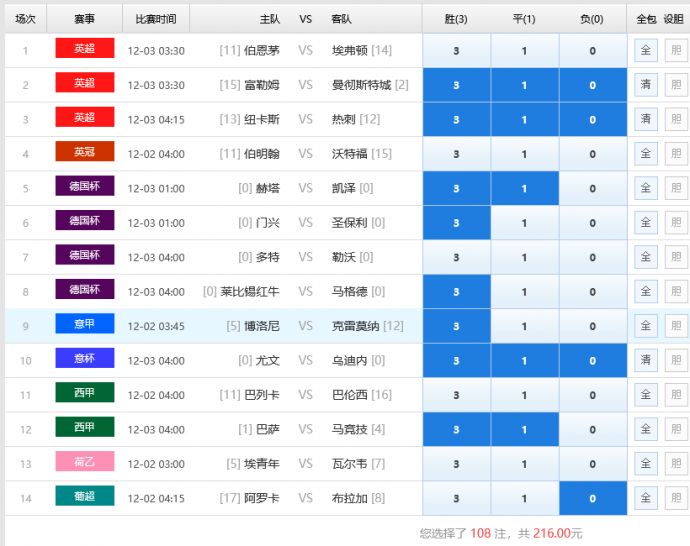Deselect loss (0) for 阿罗卡 vs 布拉加
The height and width of the screenshot is (546, 690).
(x=592, y=498)
